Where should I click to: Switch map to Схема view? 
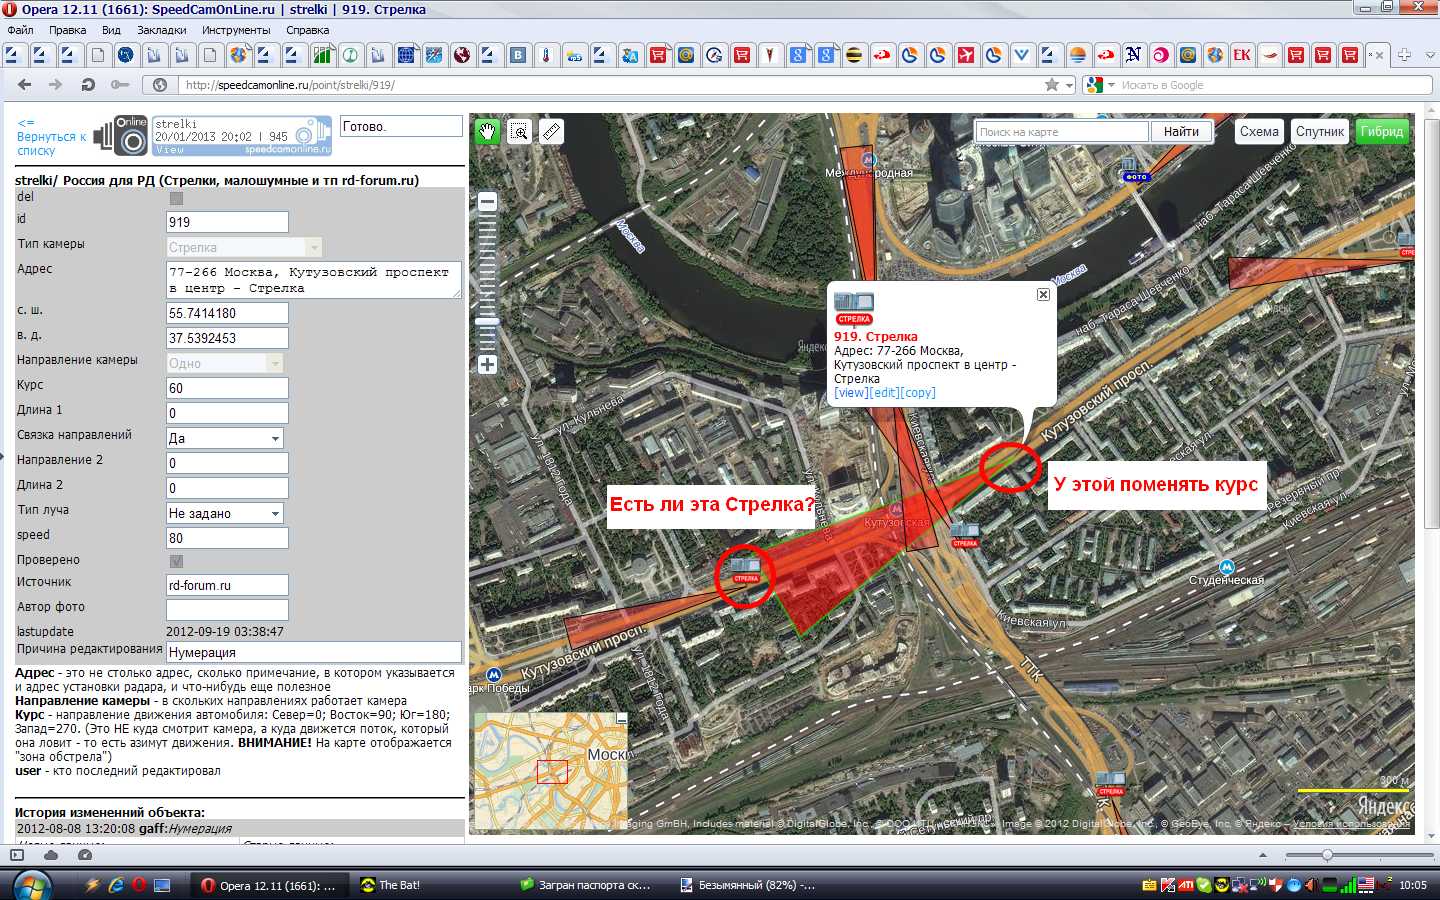pos(1259,131)
